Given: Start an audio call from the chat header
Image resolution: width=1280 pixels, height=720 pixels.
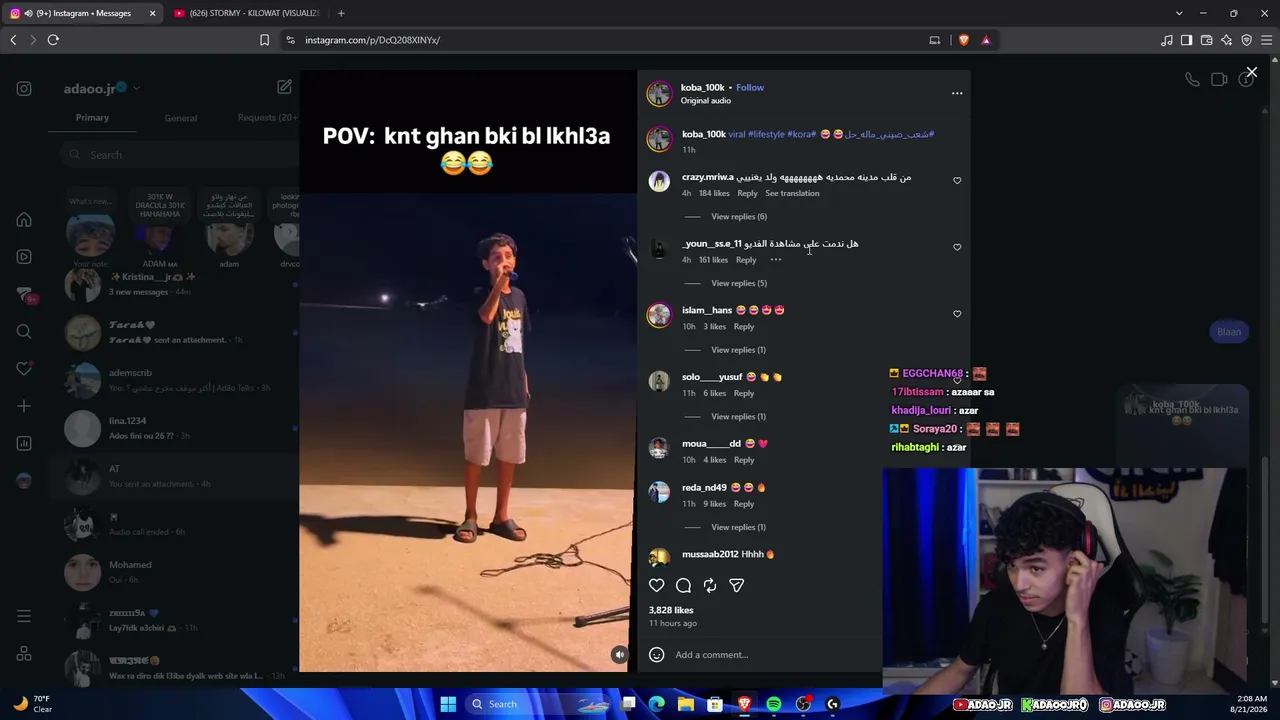Looking at the screenshot, I should [x=1192, y=80].
